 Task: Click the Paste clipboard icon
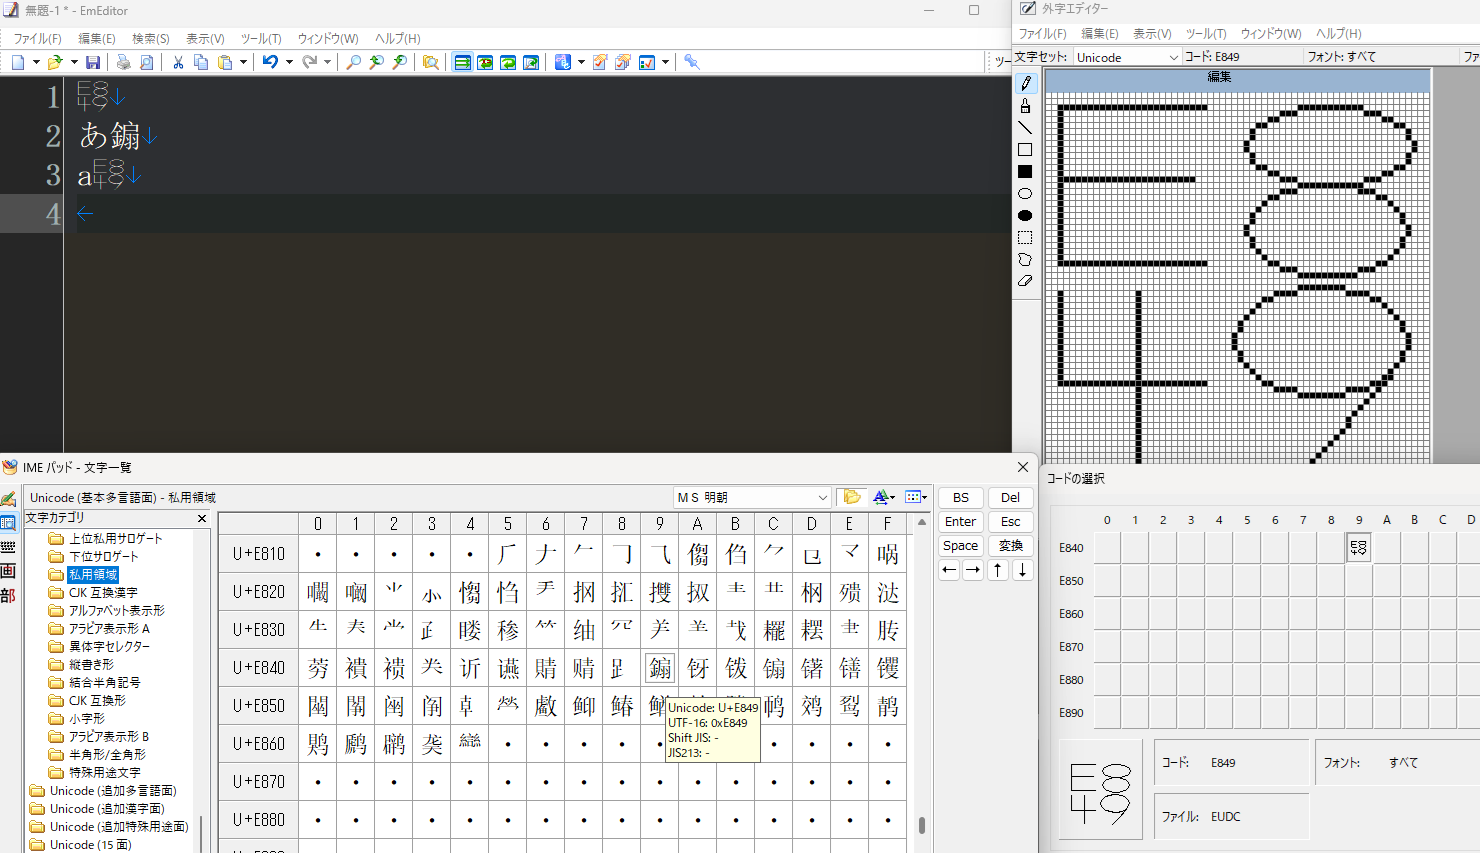225,62
